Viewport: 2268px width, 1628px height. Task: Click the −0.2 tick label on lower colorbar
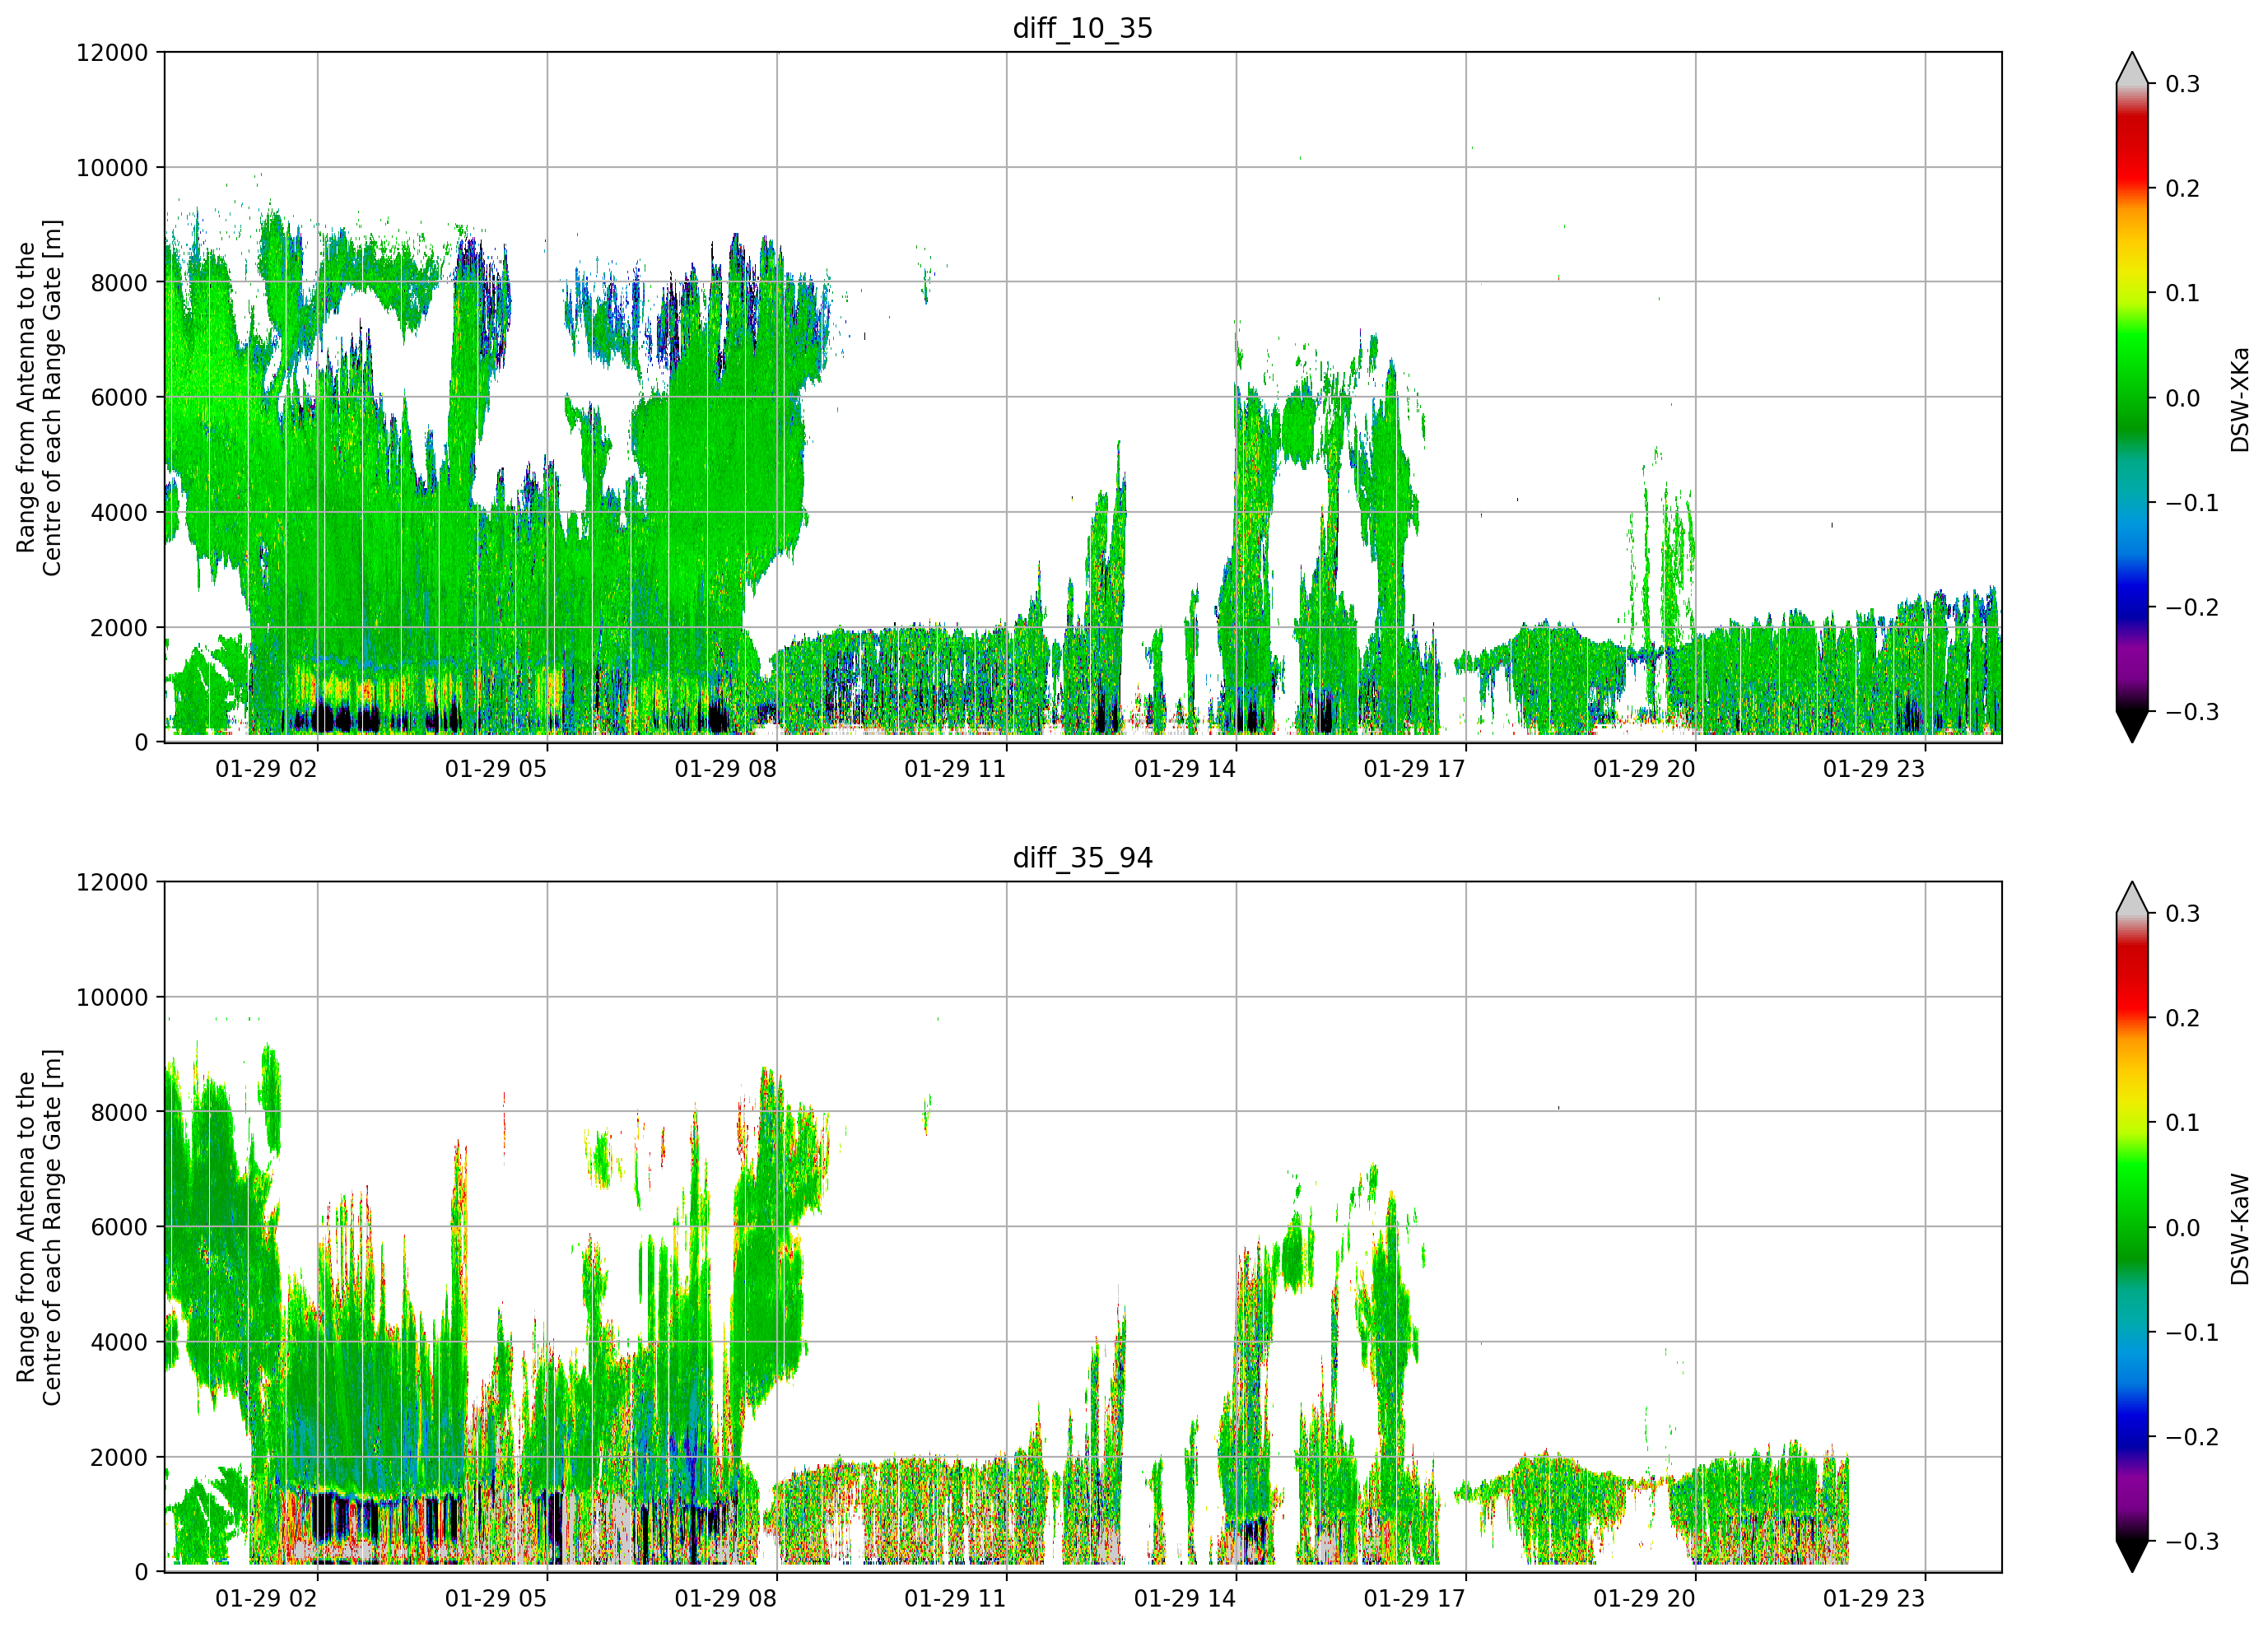point(2192,1437)
